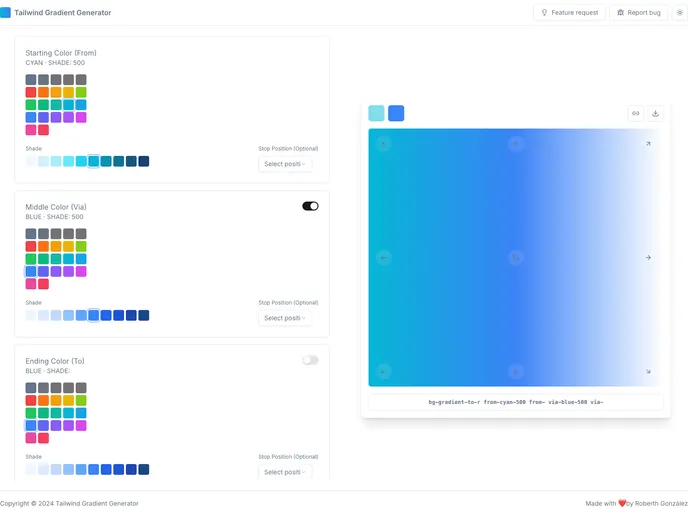Viewport: 688px width, 512px height.
Task: Pick green in Starting Color palette
Action: [31, 105]
